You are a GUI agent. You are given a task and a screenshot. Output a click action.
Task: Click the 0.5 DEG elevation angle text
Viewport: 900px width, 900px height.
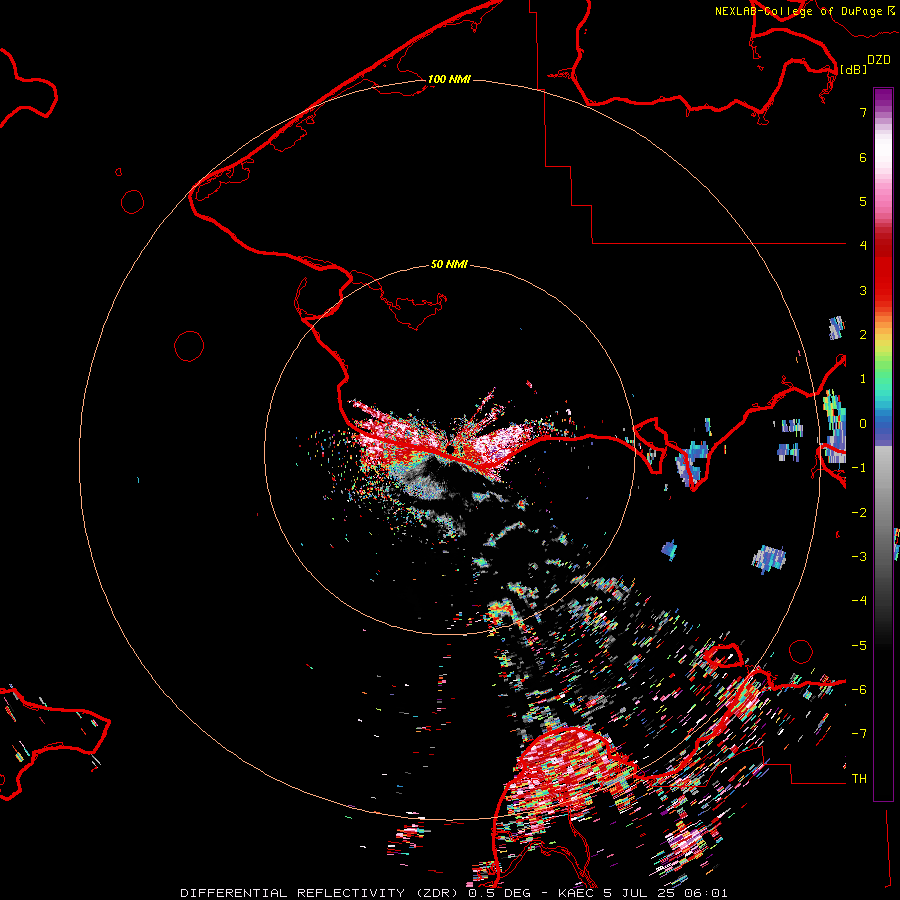(x=499, y=893)
